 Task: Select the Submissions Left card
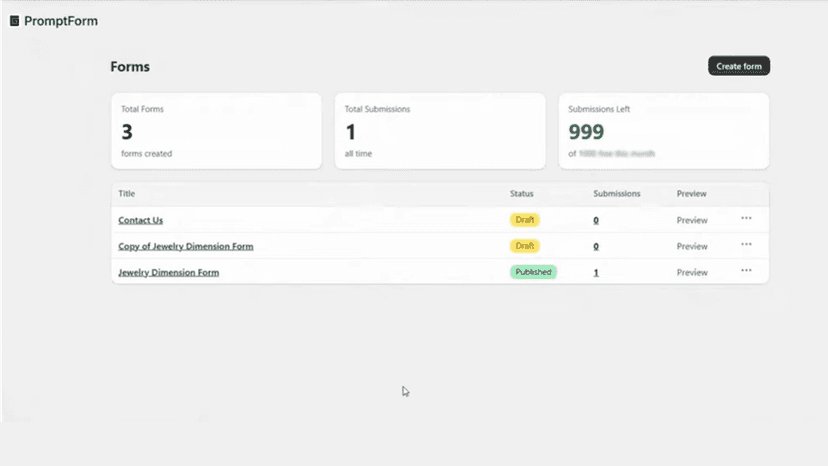664,131
